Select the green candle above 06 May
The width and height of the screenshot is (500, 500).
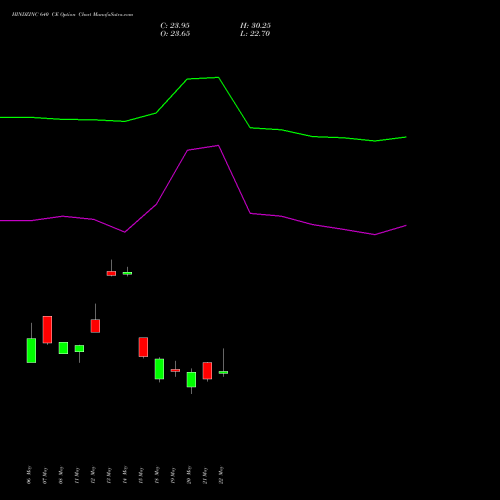click(31, 350)
